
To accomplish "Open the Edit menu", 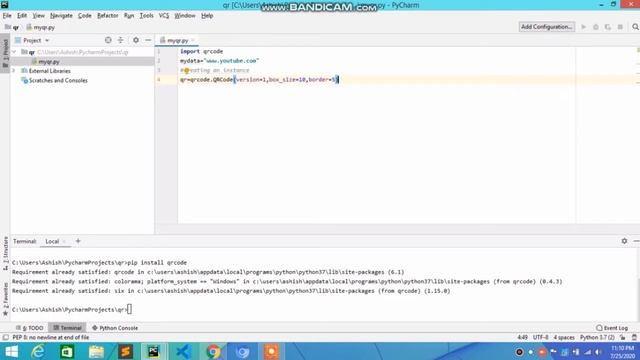I will [22, 16].
